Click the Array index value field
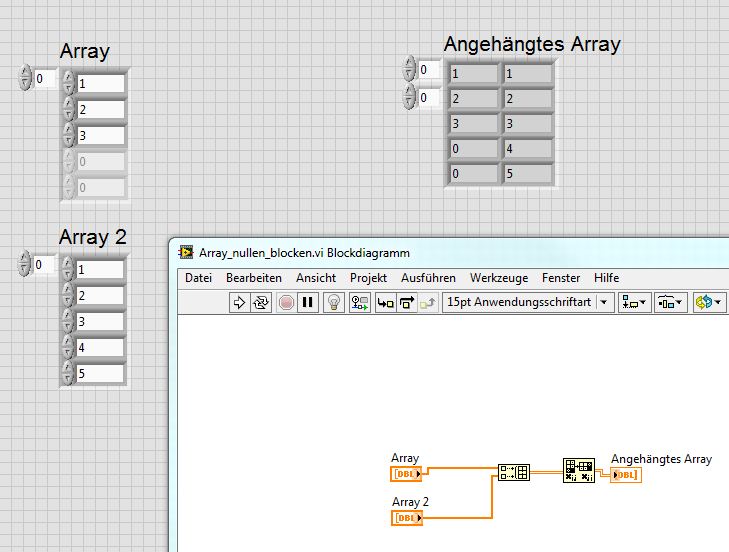The image size is (729, 552). point(45,79)
